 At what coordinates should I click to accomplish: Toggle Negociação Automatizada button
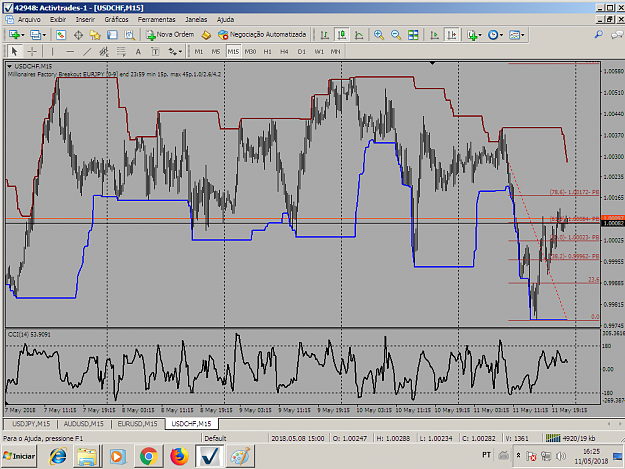262,35
